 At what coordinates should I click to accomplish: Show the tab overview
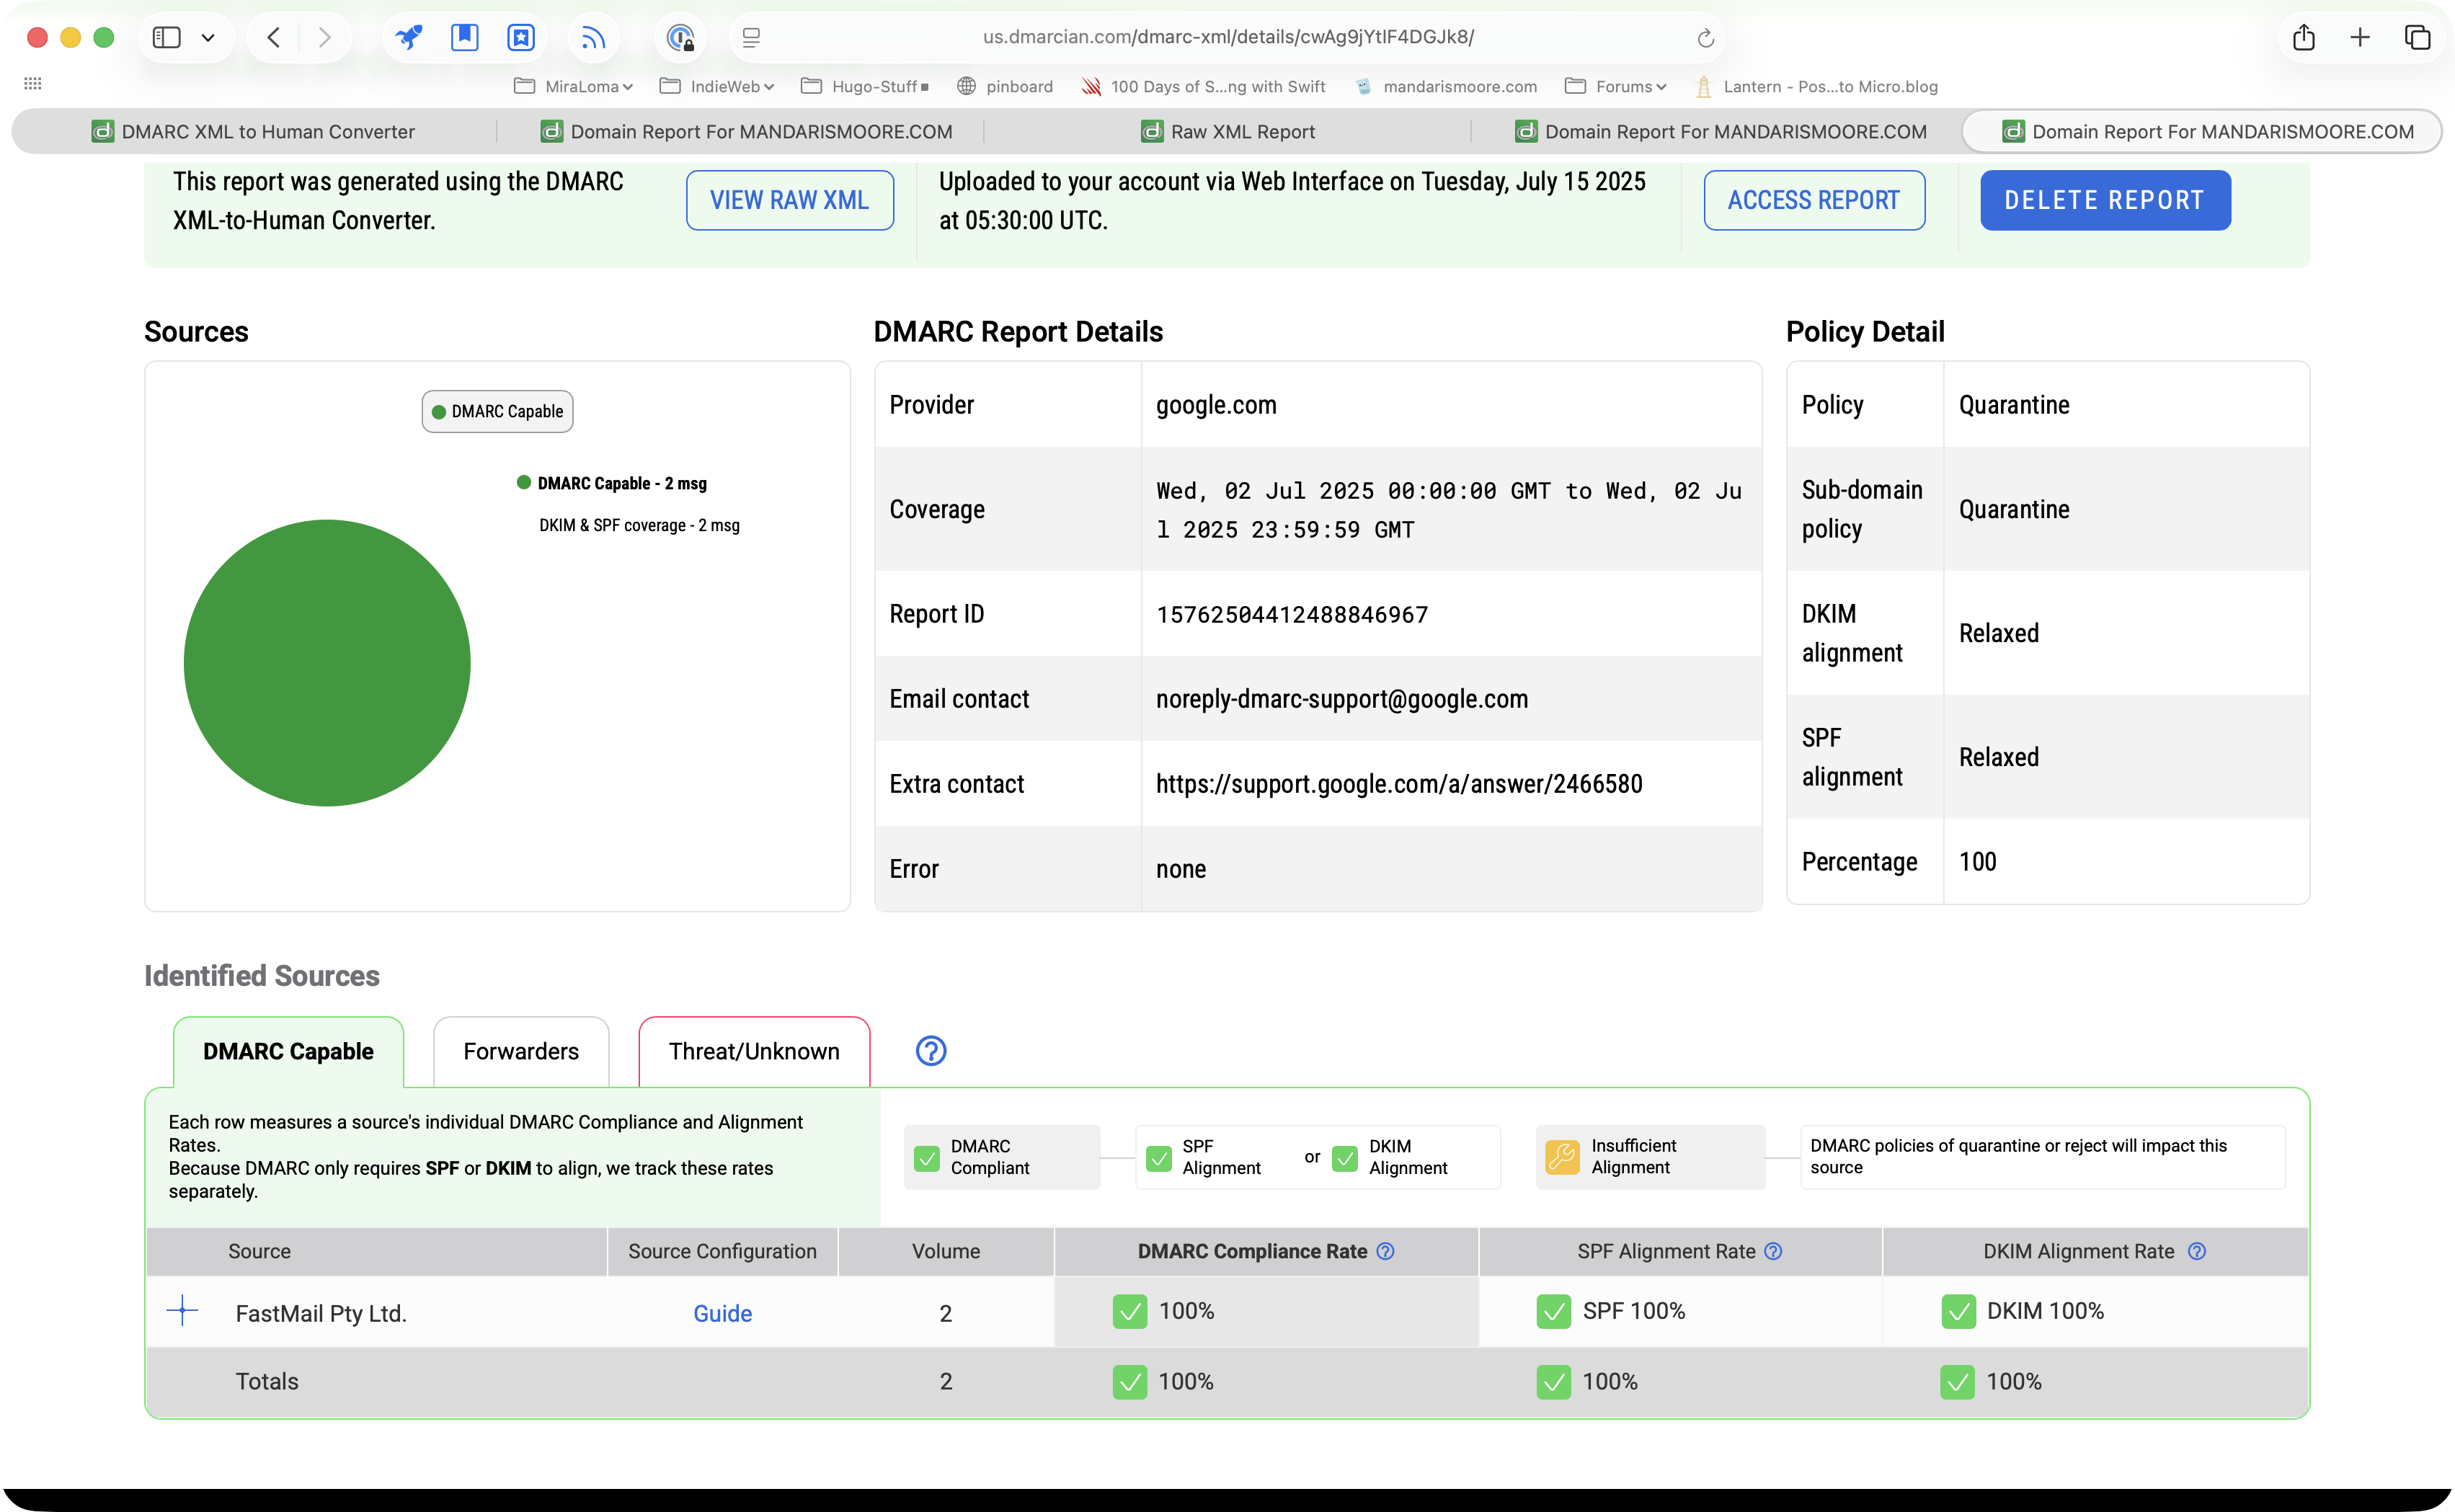point(2417,38)
